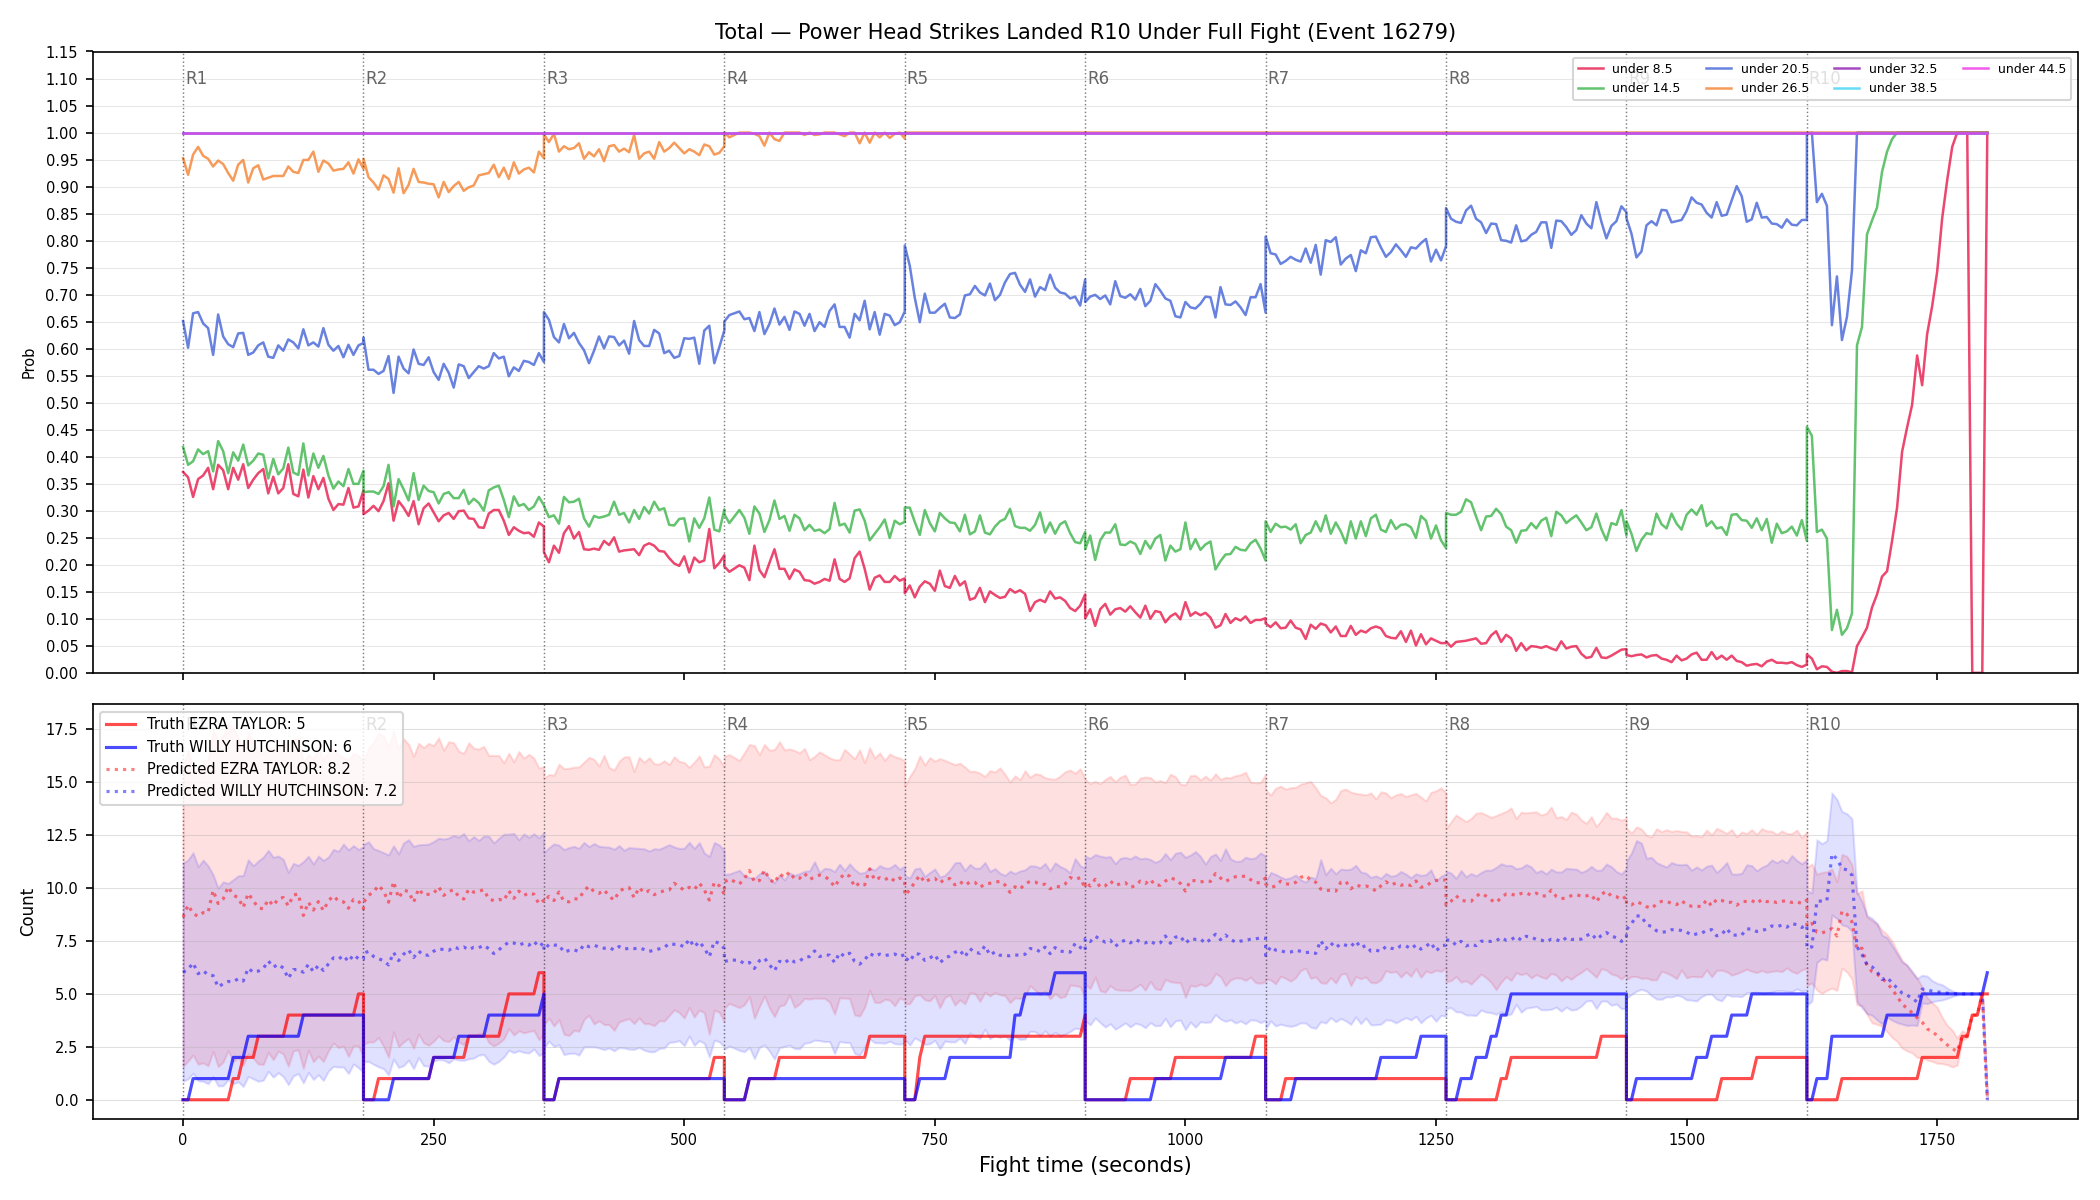Click the chart title mentioning Event 16279
Screen dimensions: 2100x1200
click(x=1085, y=32)
